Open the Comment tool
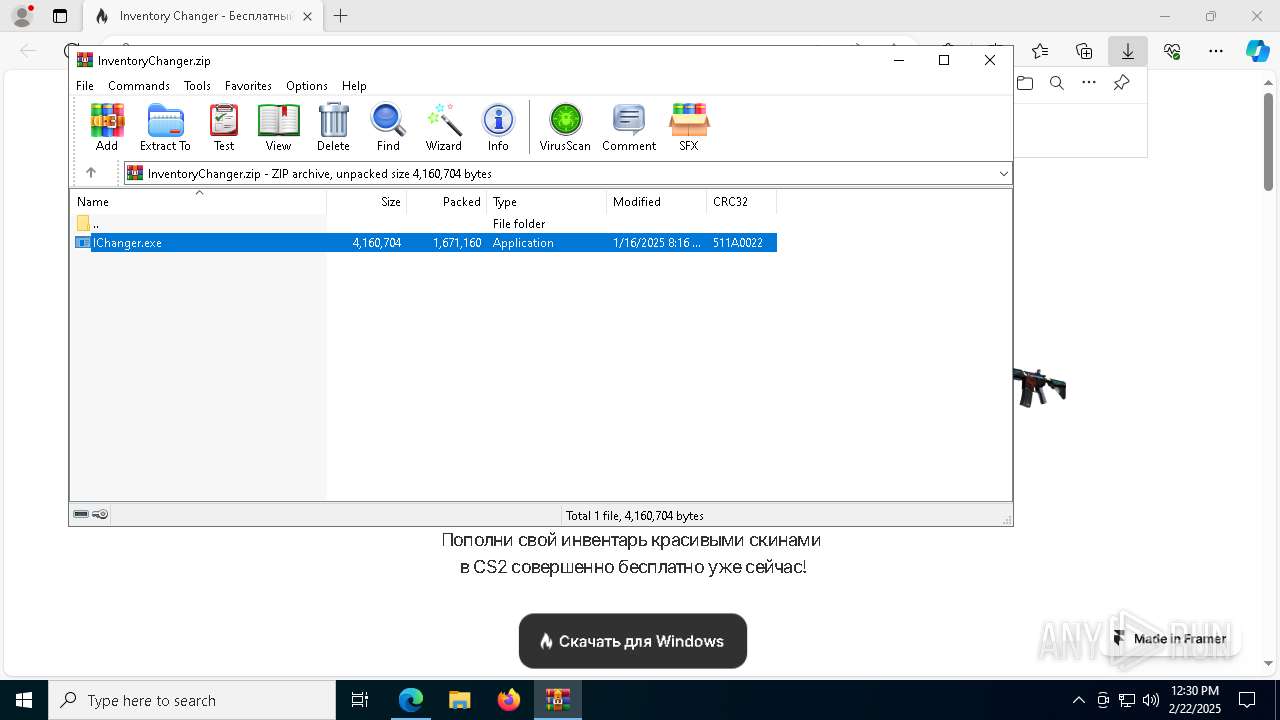 coord(629,127)
